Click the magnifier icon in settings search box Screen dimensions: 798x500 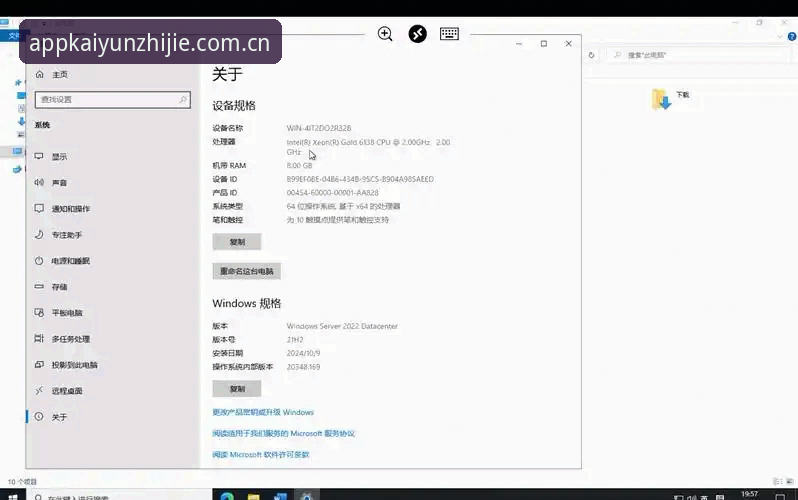(x=183, y=99)
